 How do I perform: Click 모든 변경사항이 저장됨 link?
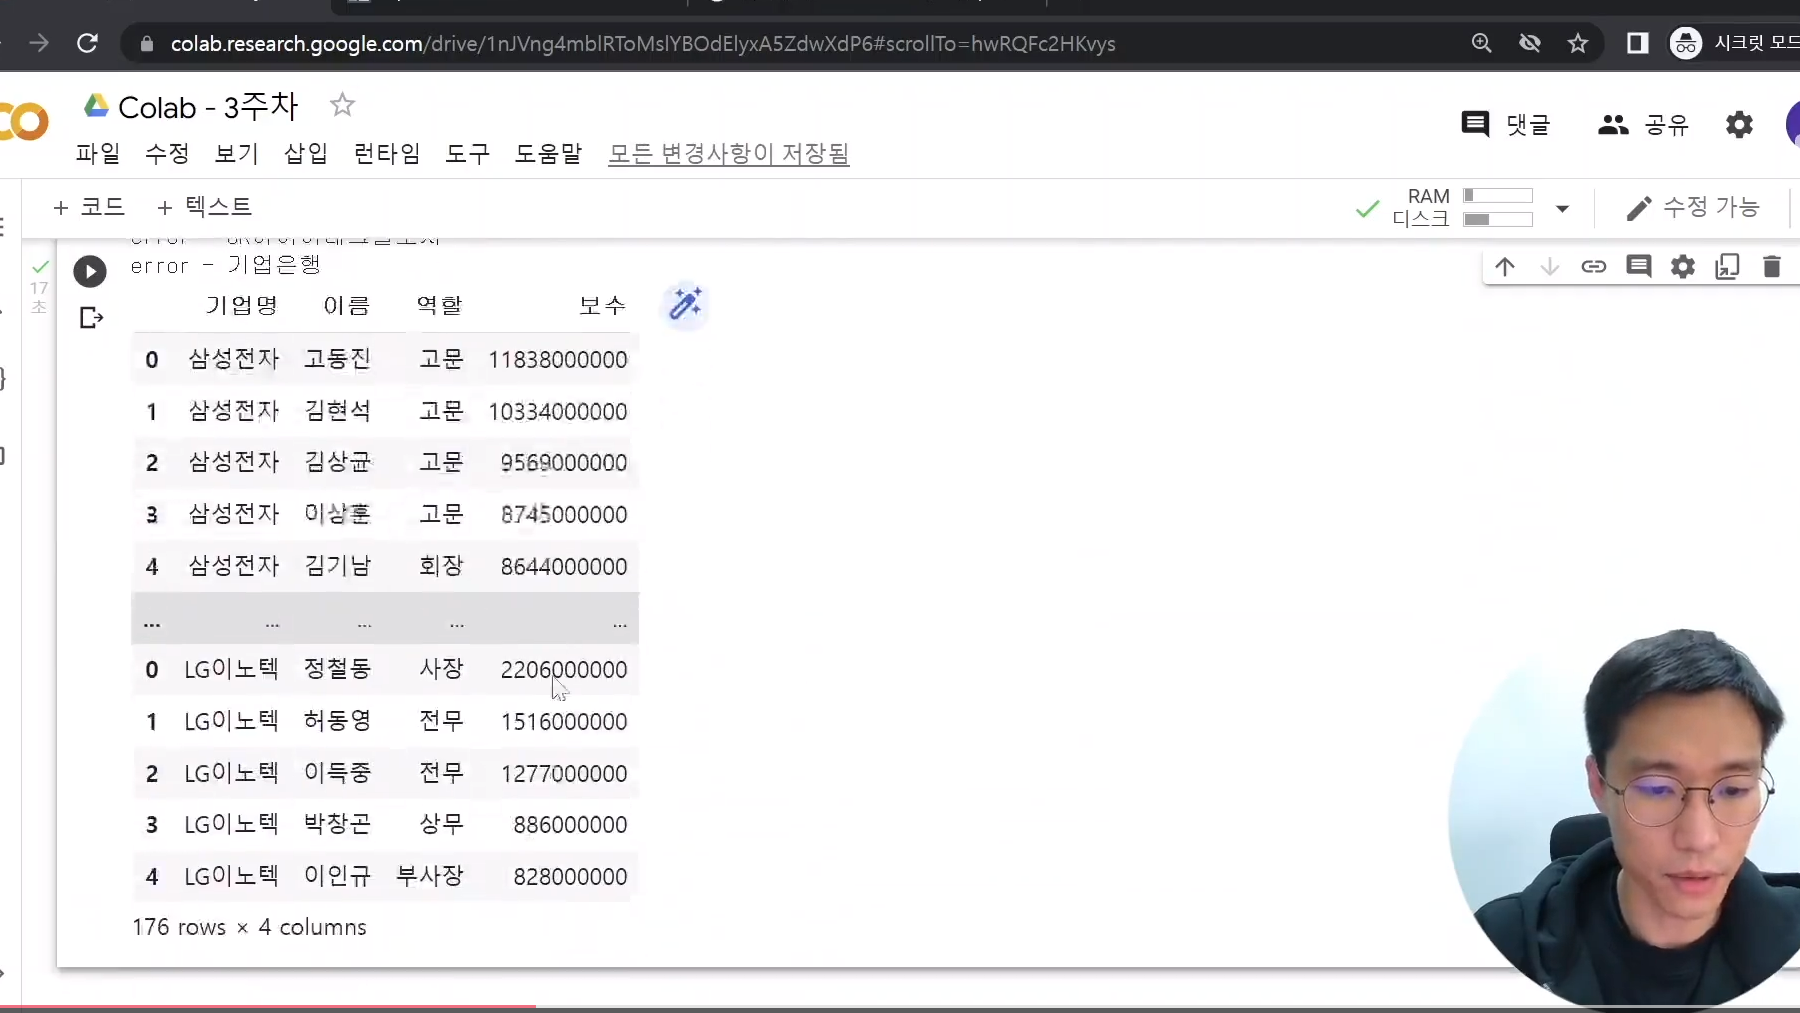[x=729, y=153]
